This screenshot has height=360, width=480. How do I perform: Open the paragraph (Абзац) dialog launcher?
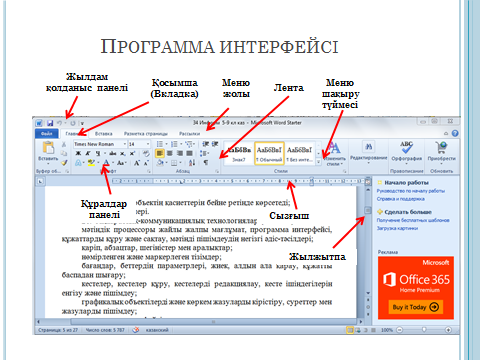[217, 171]
